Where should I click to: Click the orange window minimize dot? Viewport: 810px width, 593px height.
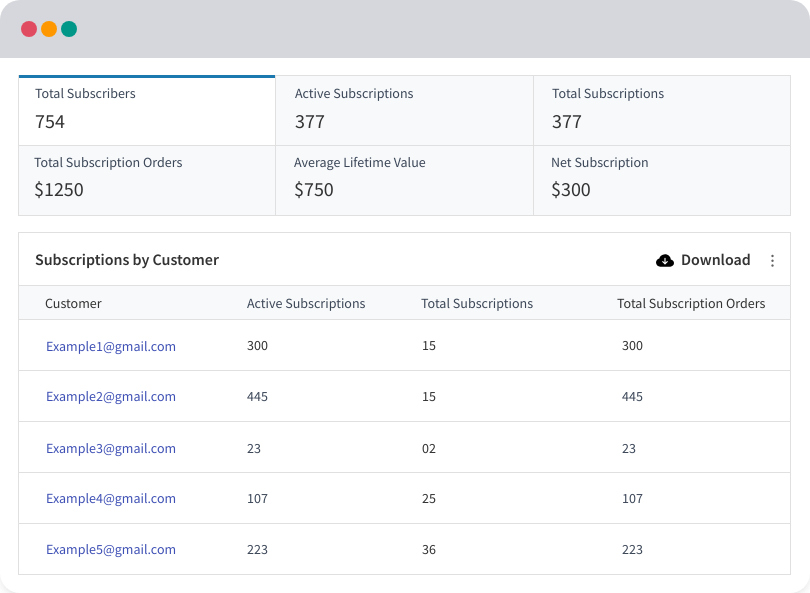[49, 29]
